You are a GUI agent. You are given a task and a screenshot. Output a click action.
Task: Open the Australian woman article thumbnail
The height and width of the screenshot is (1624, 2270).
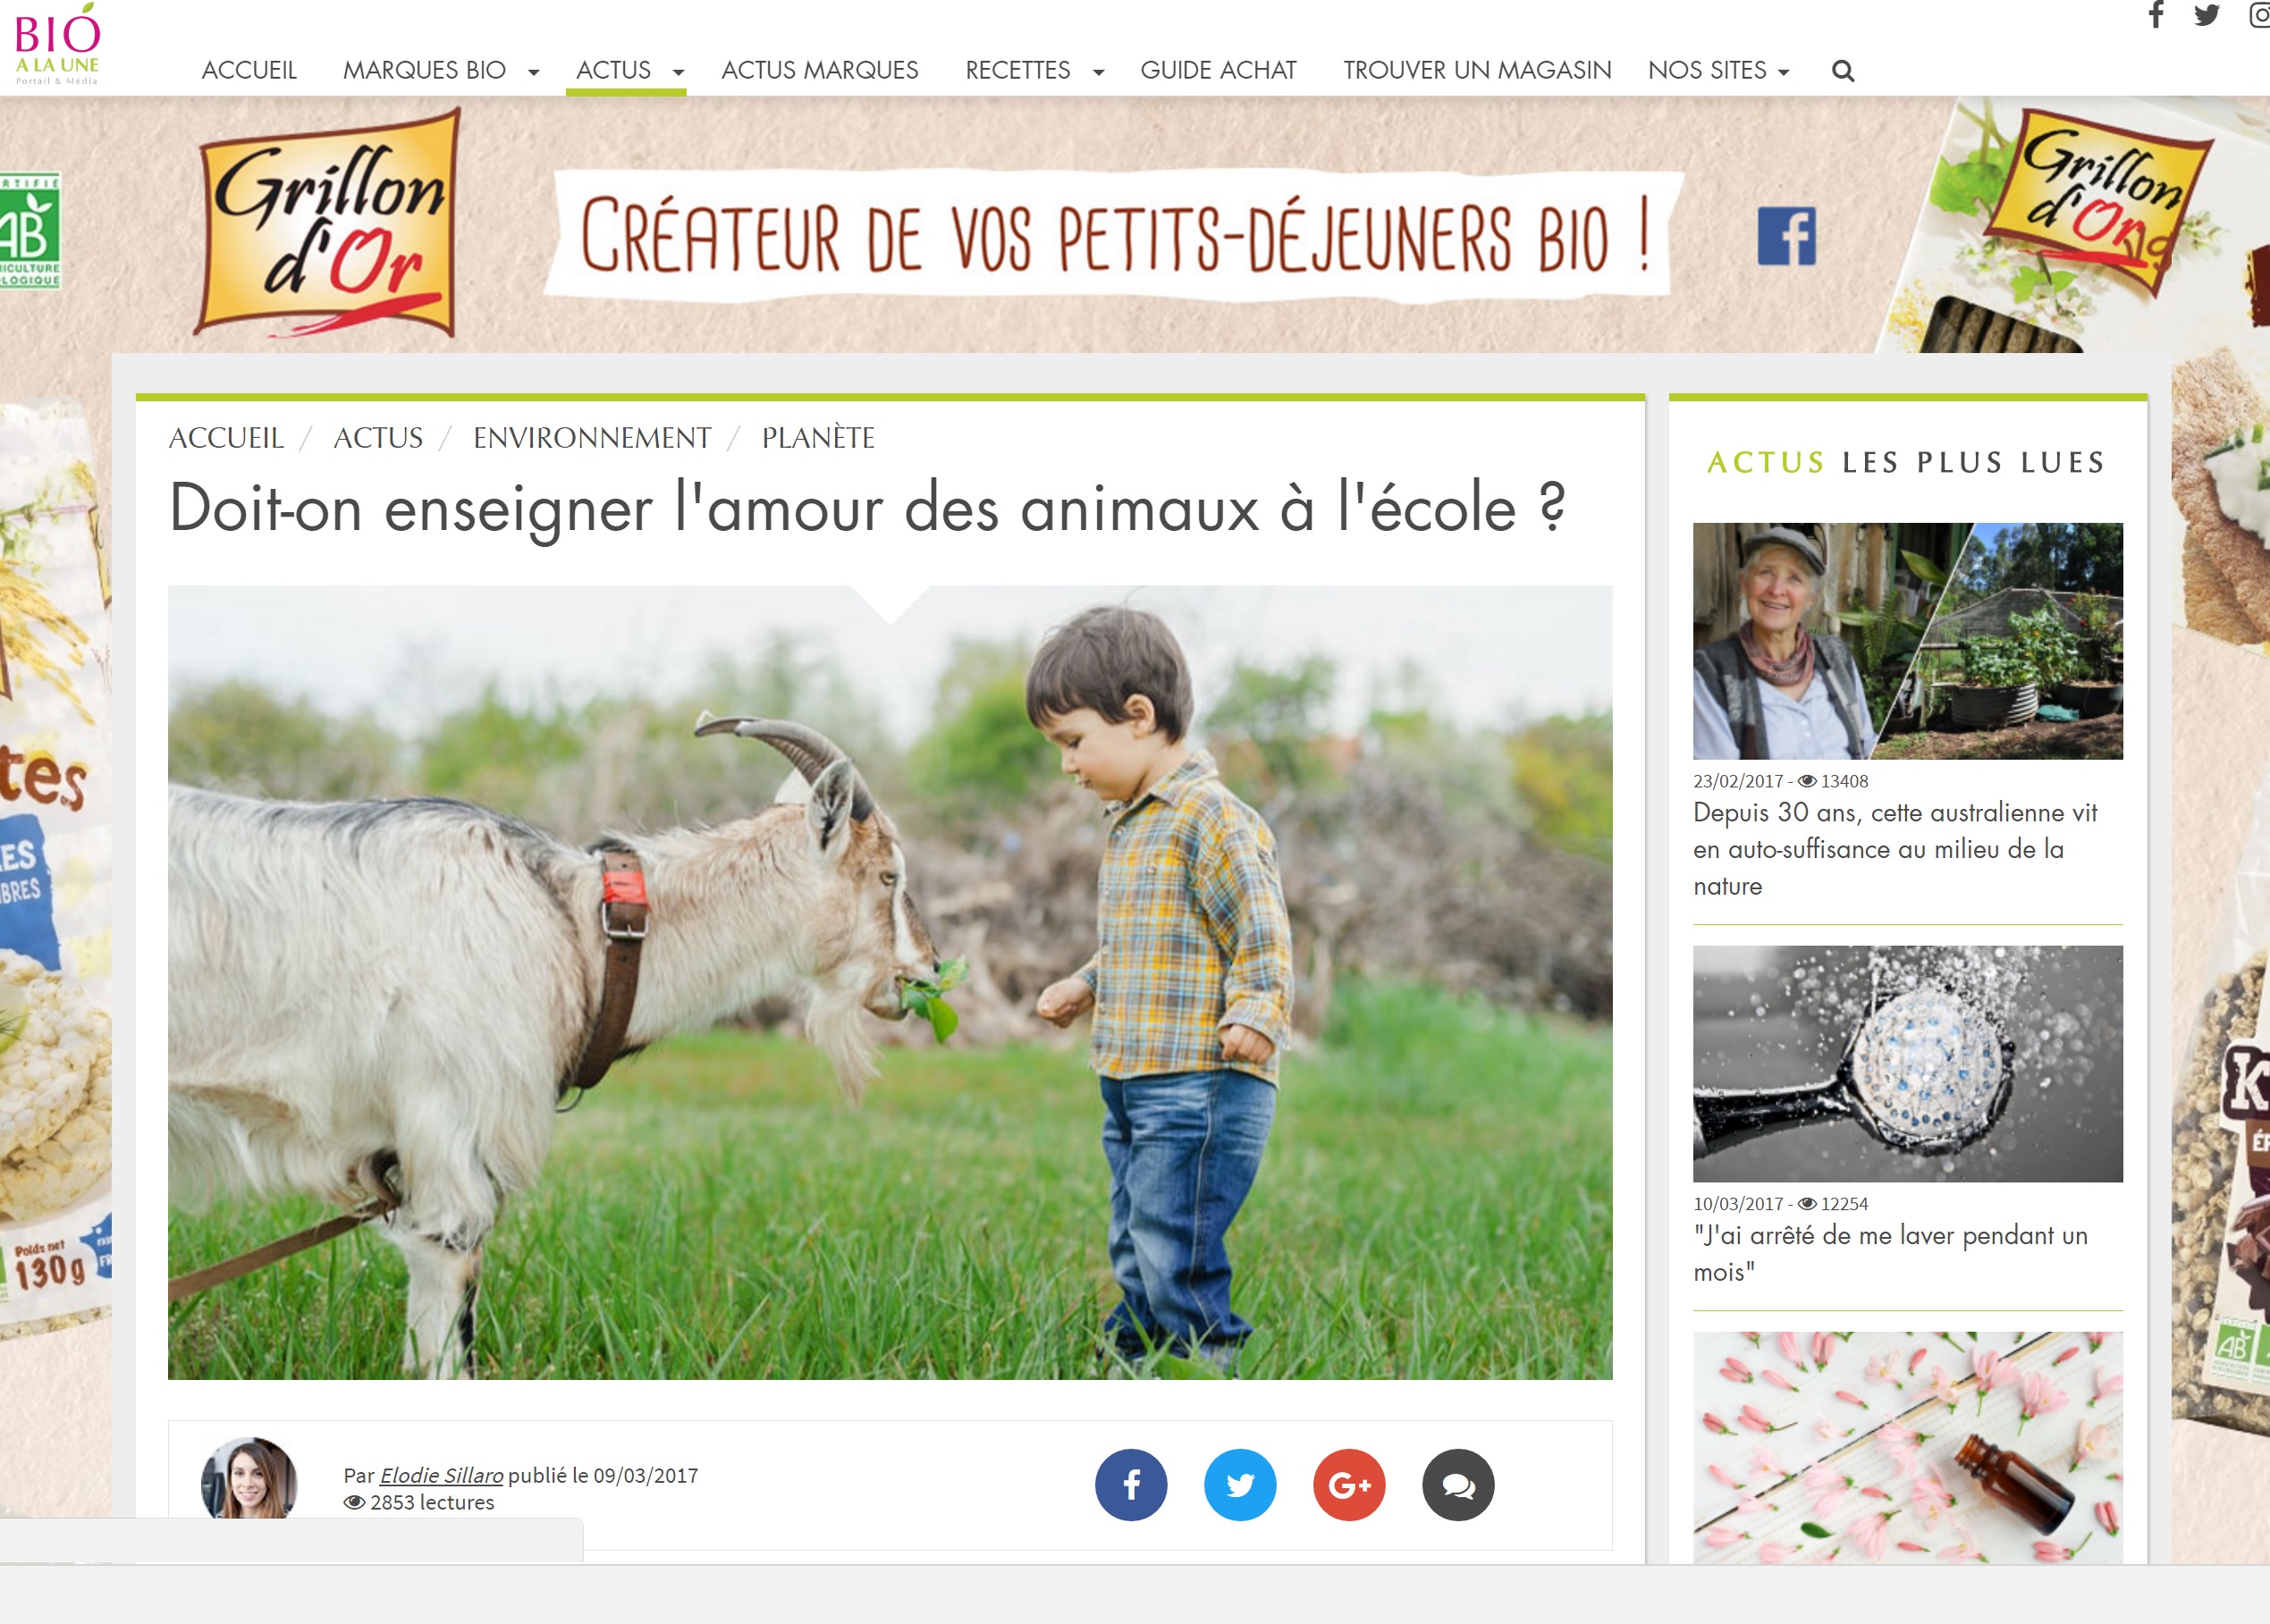pos(1907,641)
